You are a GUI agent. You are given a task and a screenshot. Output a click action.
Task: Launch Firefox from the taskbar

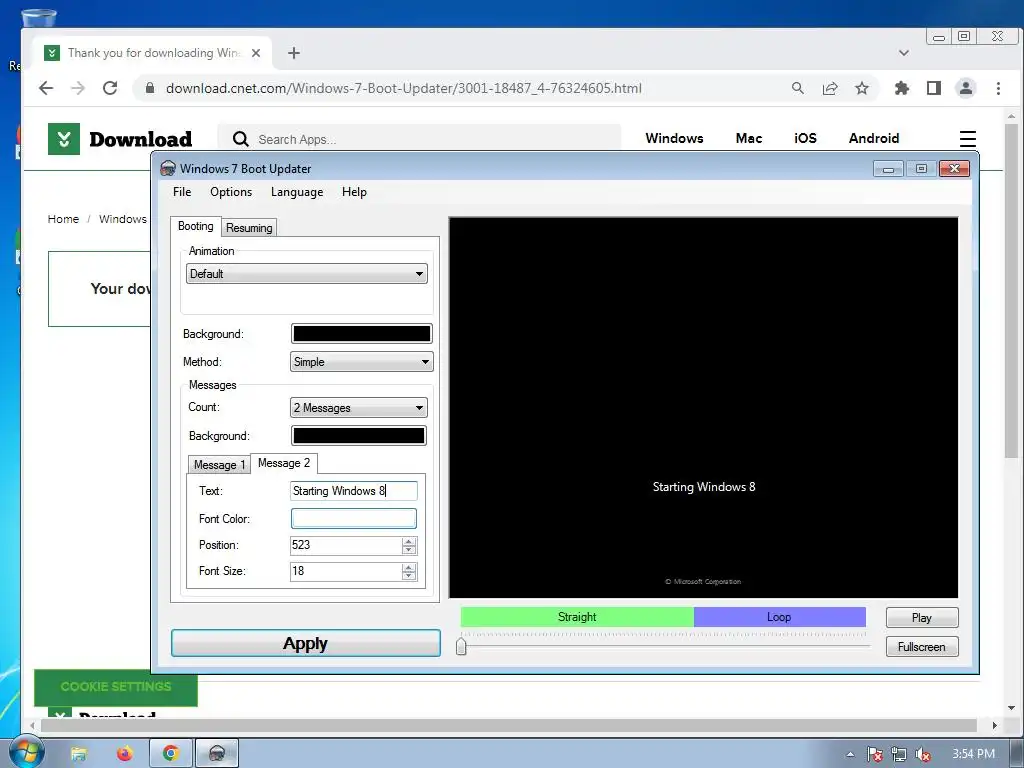[124, 754]
